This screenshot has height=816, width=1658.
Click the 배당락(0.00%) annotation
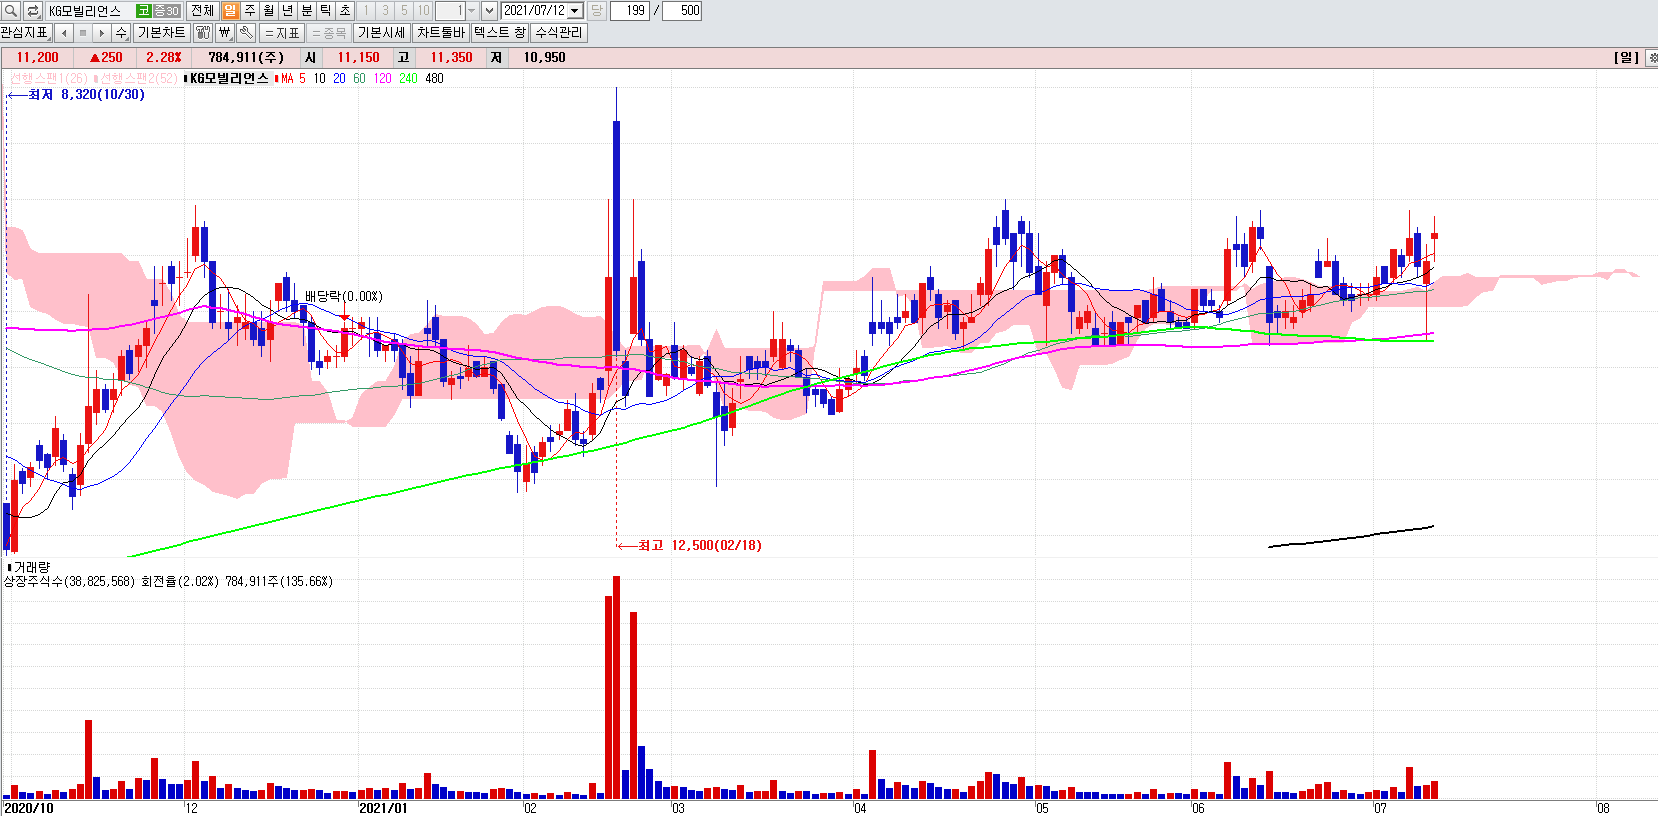tap(343, 296)
